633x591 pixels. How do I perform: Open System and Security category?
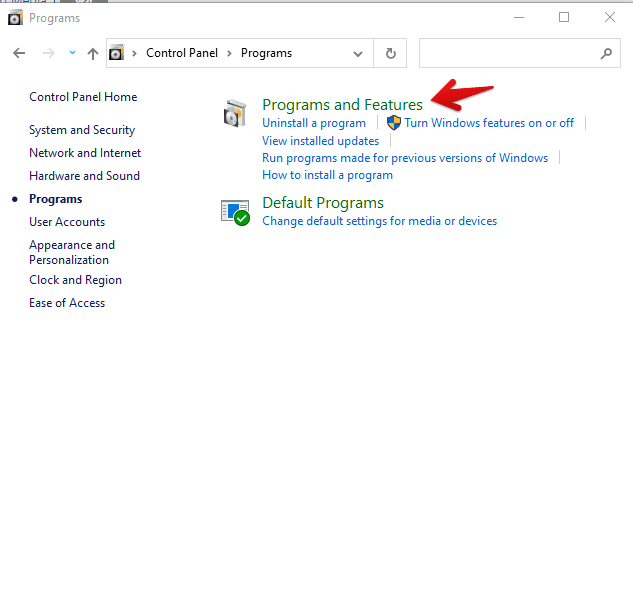tap(82, 130)
